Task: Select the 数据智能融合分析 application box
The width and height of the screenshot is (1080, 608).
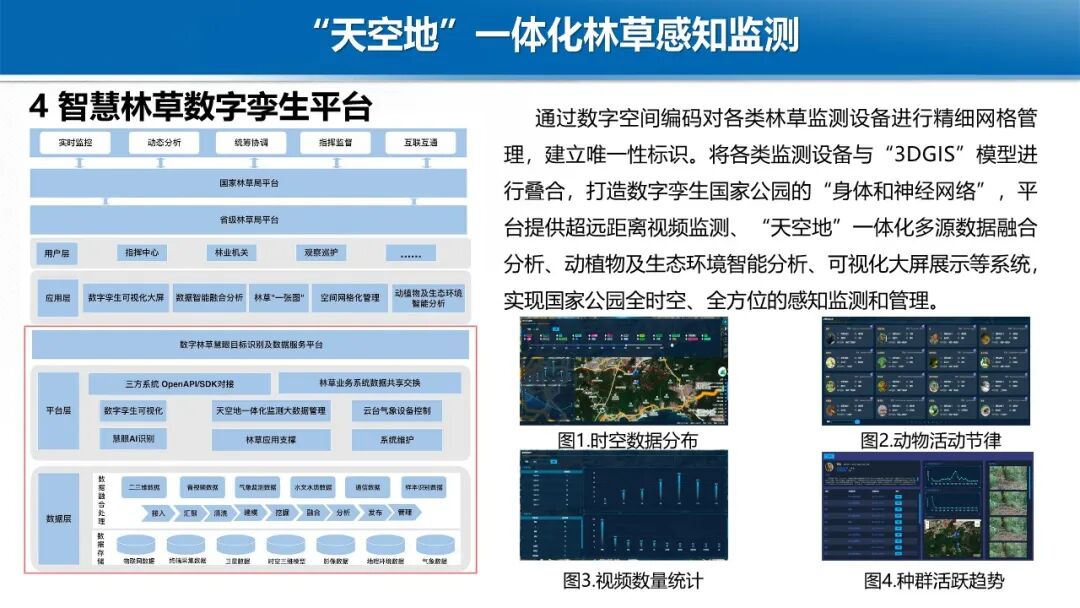Action: pyautogui.click(x=209, y=298)
